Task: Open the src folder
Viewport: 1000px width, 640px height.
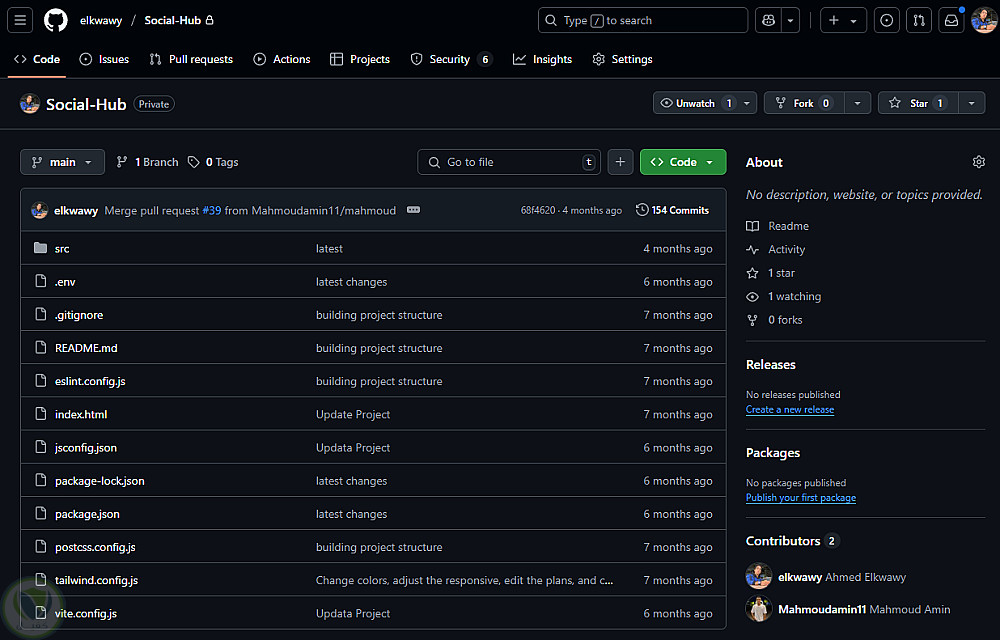Action: 62,249
